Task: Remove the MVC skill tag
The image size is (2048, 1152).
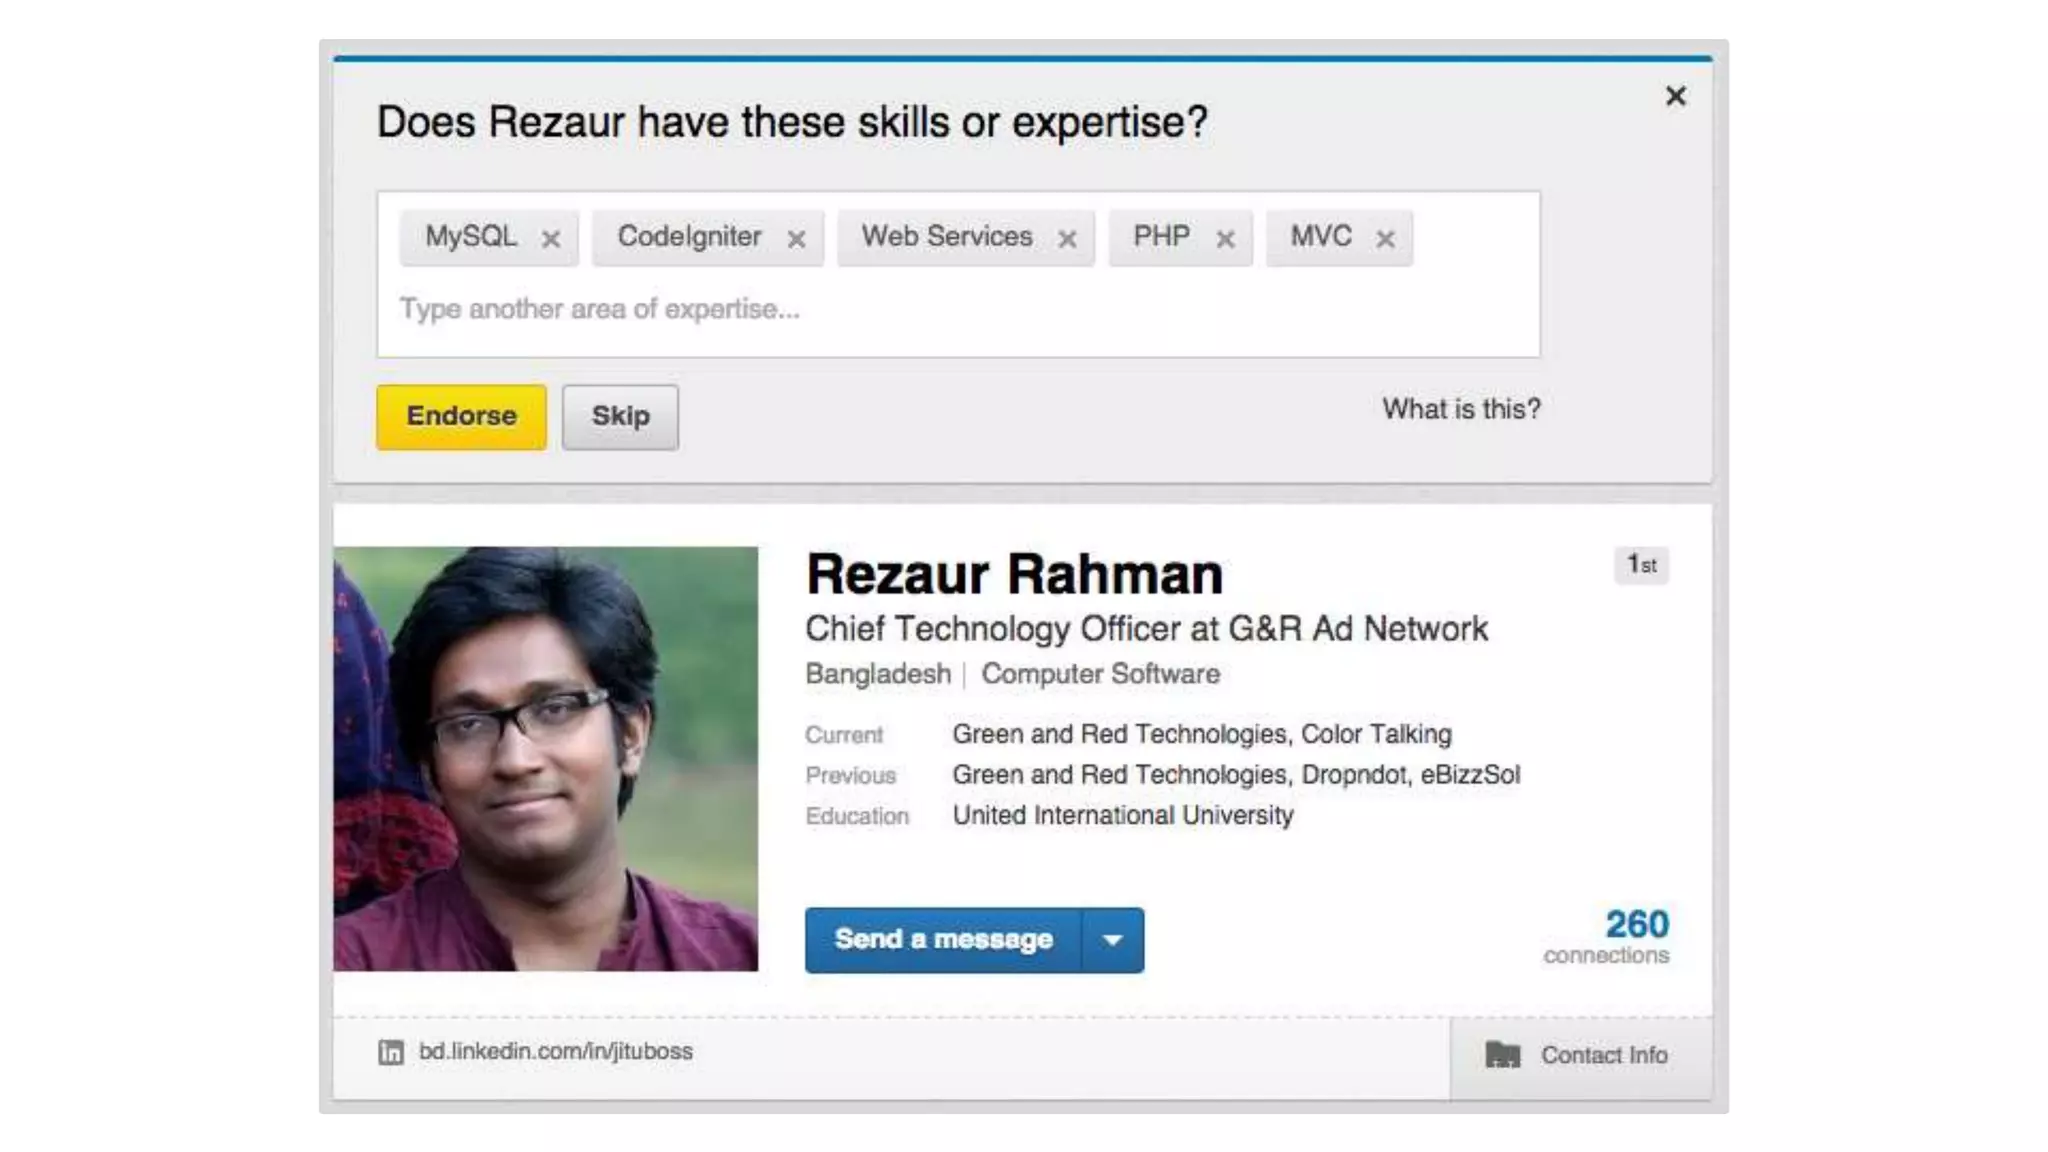Action: pos(1385,239)
